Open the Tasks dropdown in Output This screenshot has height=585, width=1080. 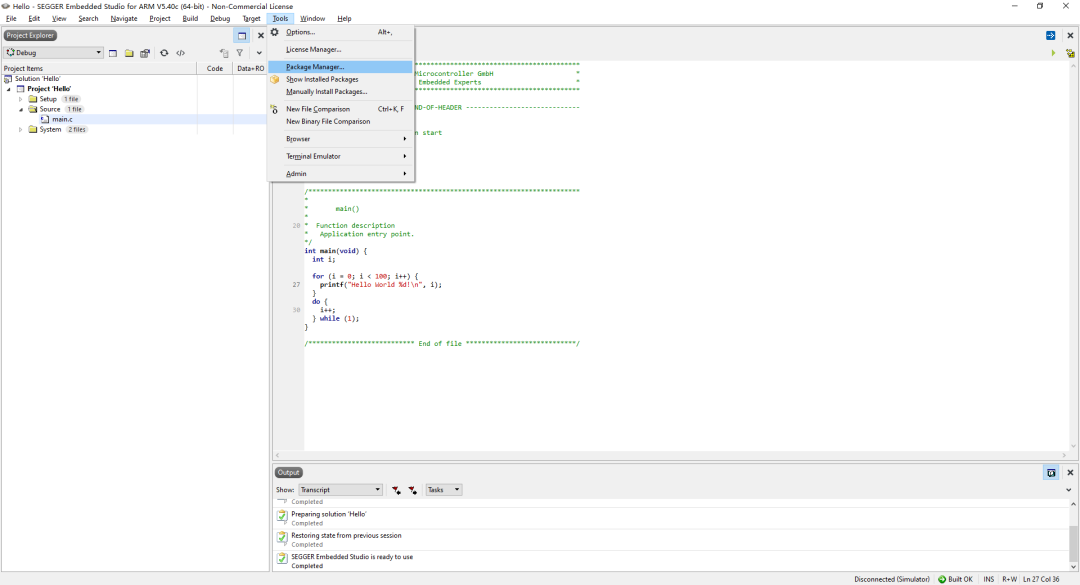444,490
